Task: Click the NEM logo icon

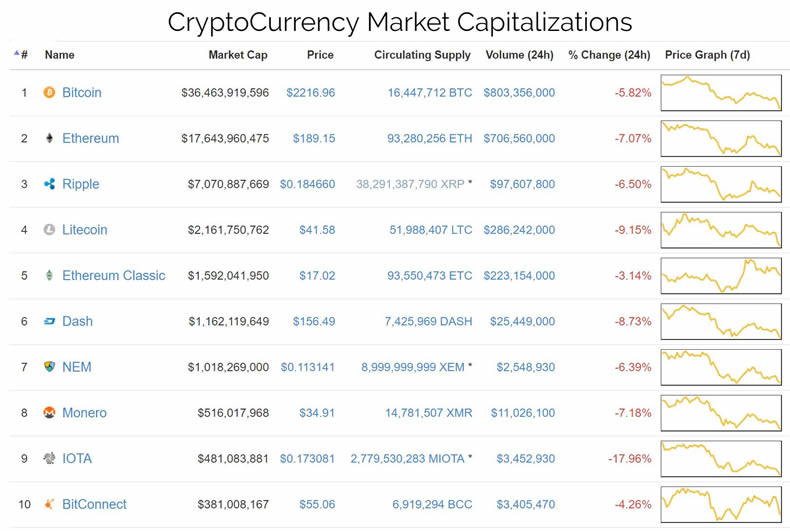Action: [49, 367]
